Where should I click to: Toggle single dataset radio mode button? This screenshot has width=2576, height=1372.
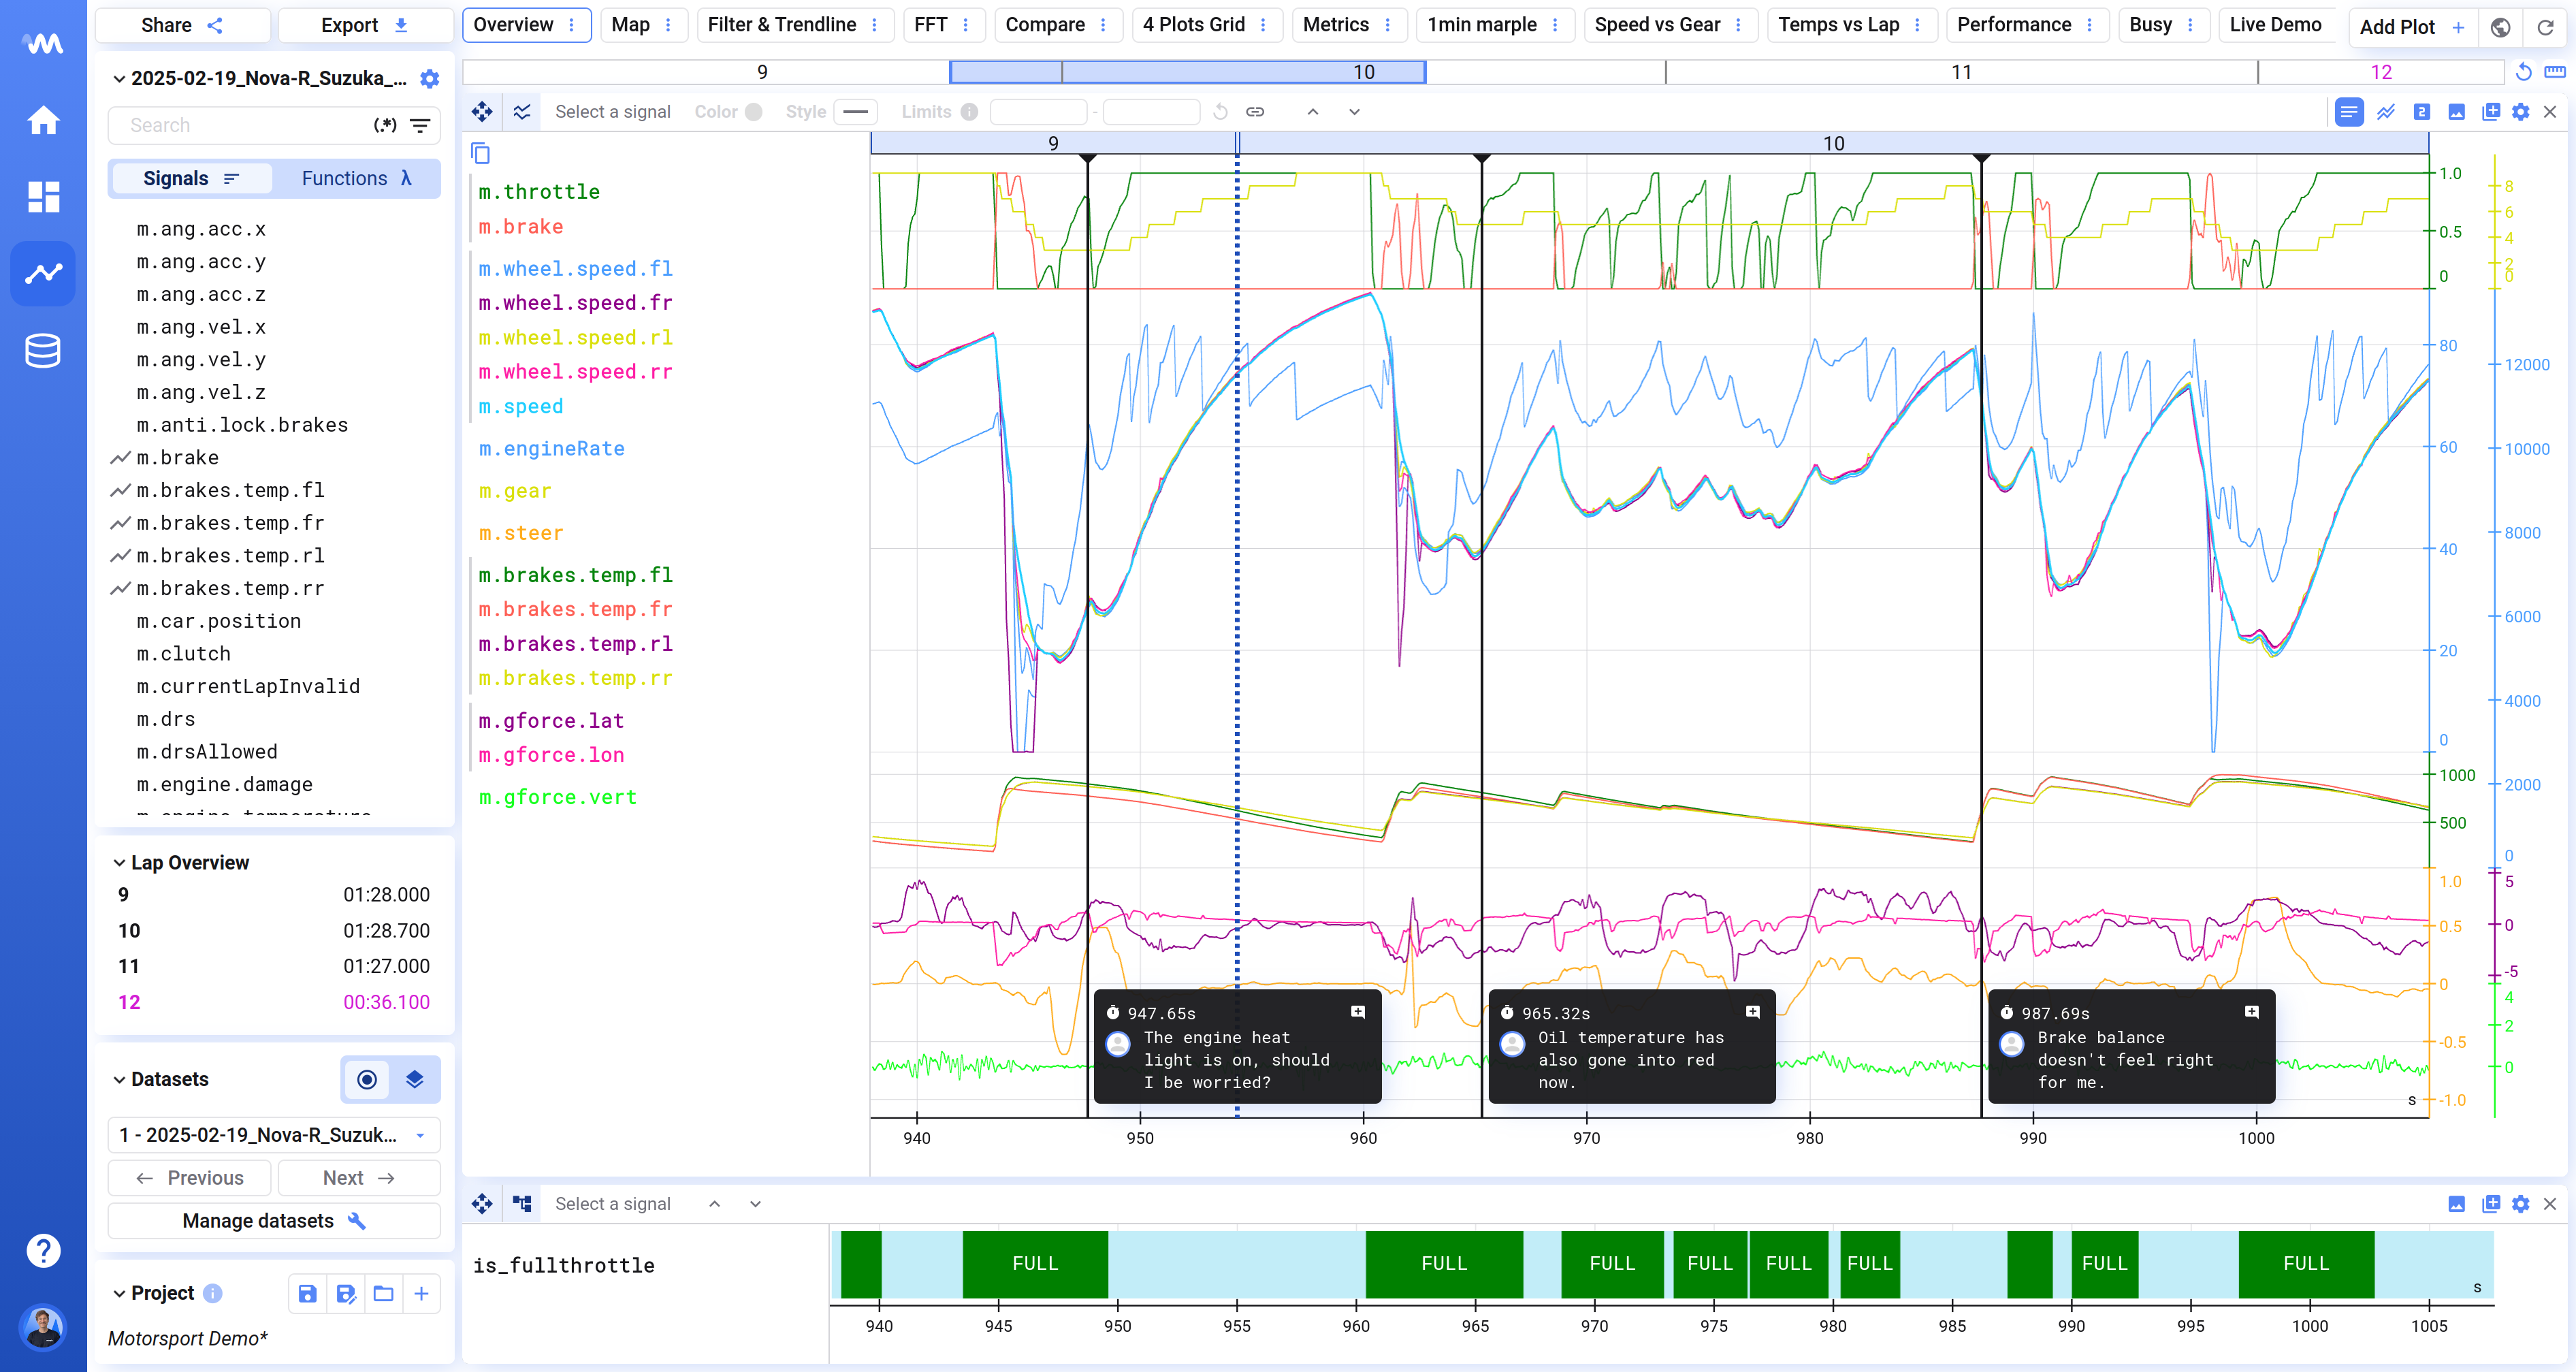[367, 1079]
